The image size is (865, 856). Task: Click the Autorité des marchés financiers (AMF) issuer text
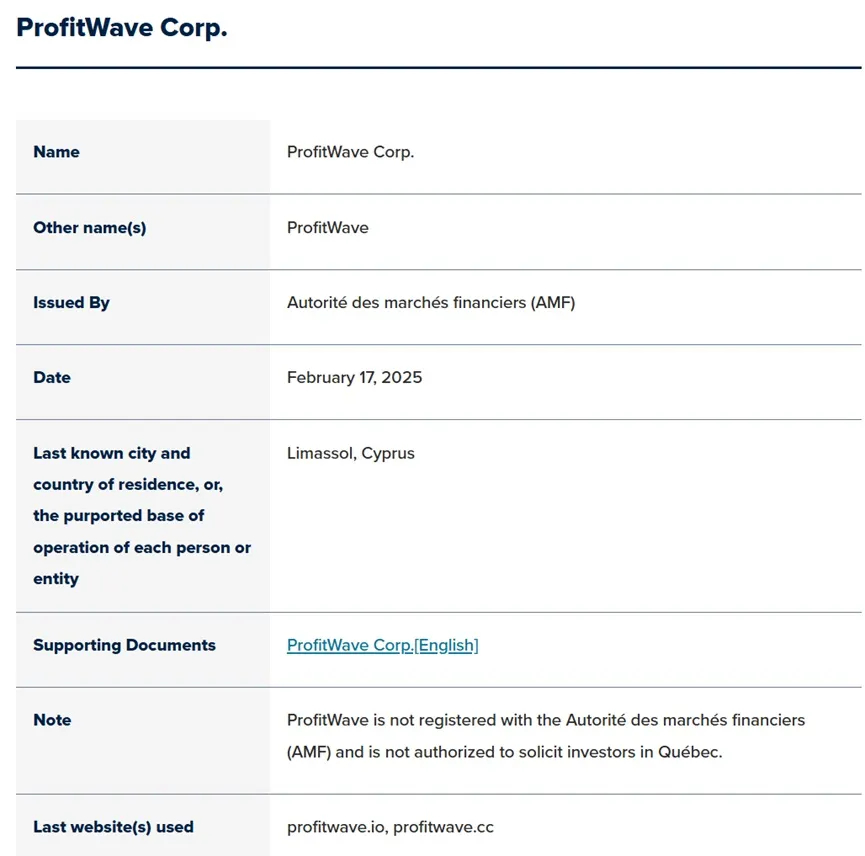(x=431, y=303)
